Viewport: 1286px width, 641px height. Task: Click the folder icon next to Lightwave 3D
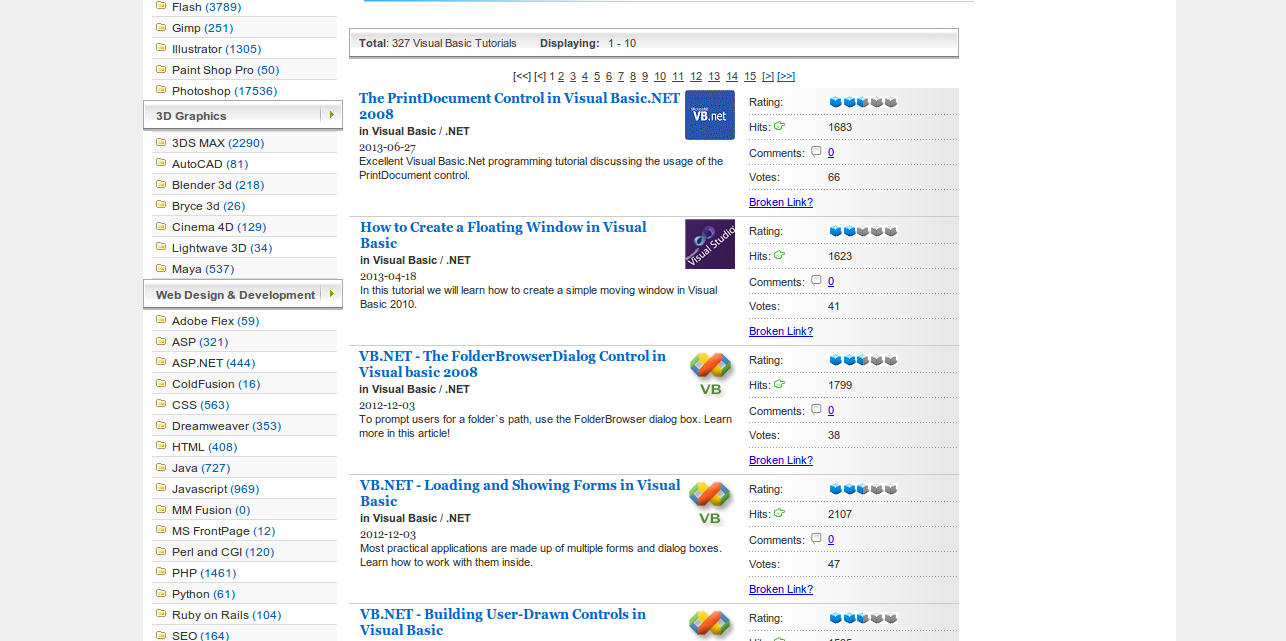[x=161, y=247]
